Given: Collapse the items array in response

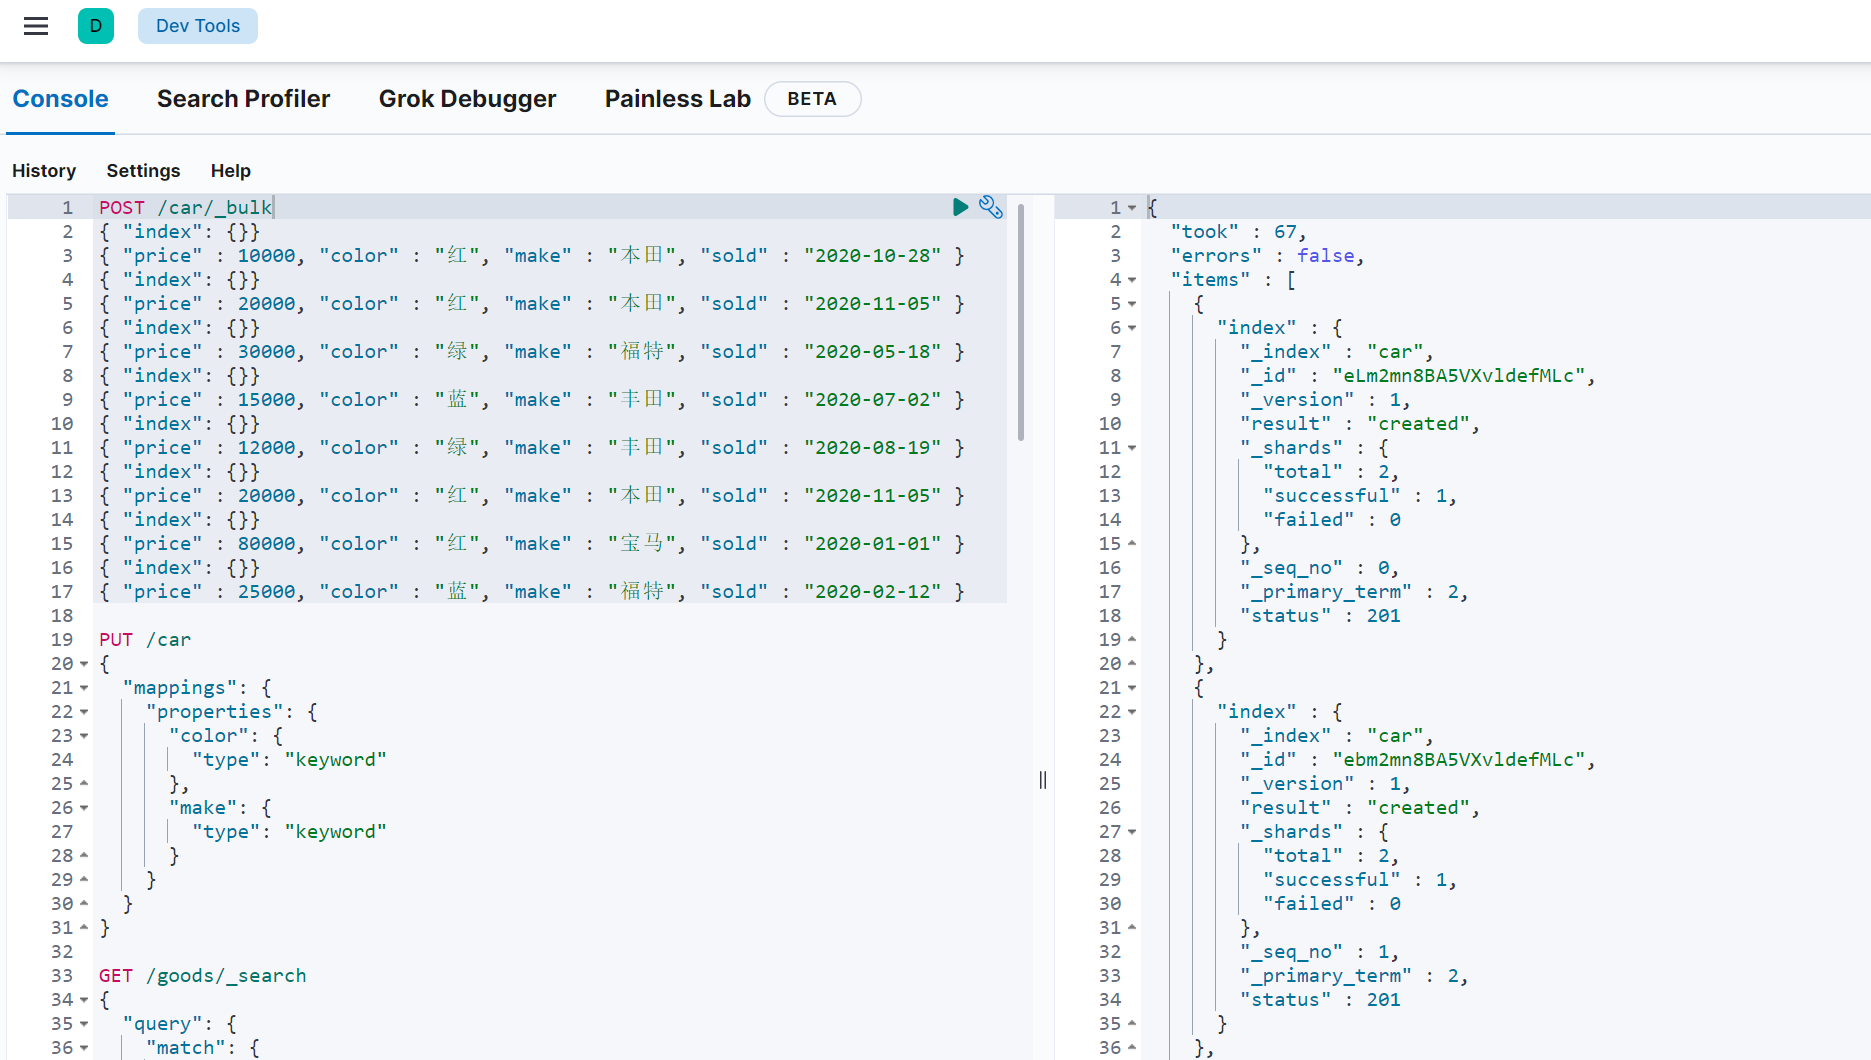Looking at the screenshot, I should pyautogui.click(x=1132, y=280).
